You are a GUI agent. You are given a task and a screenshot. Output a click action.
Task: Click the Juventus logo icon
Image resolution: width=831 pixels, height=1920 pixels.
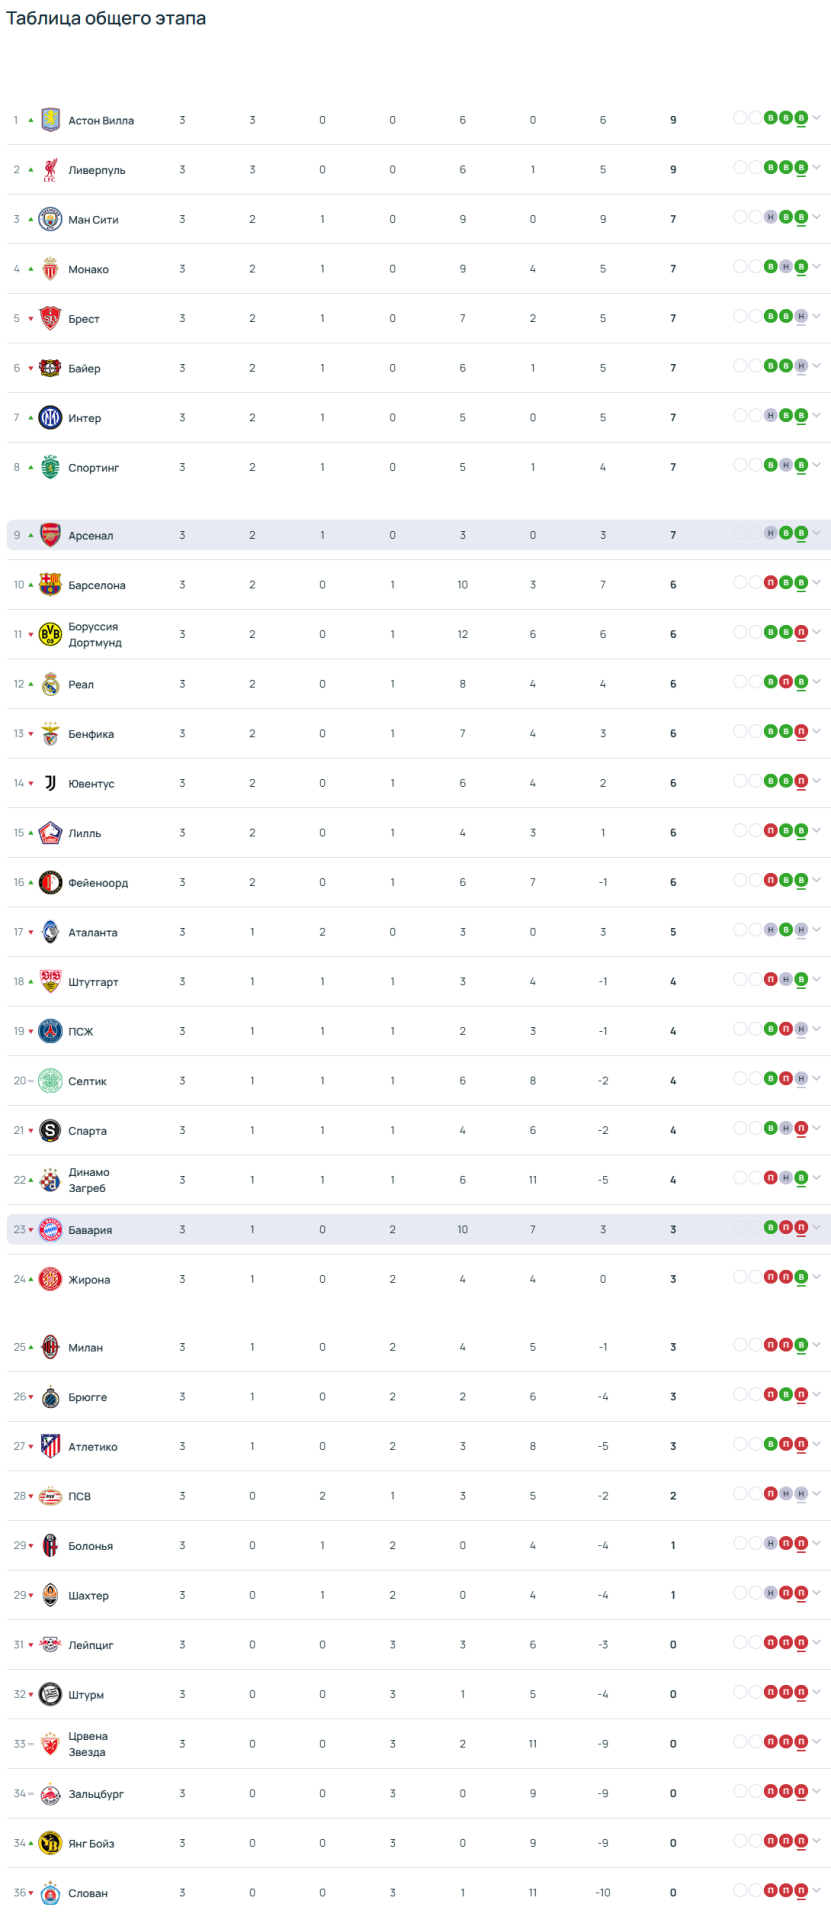tap(50, 783)
